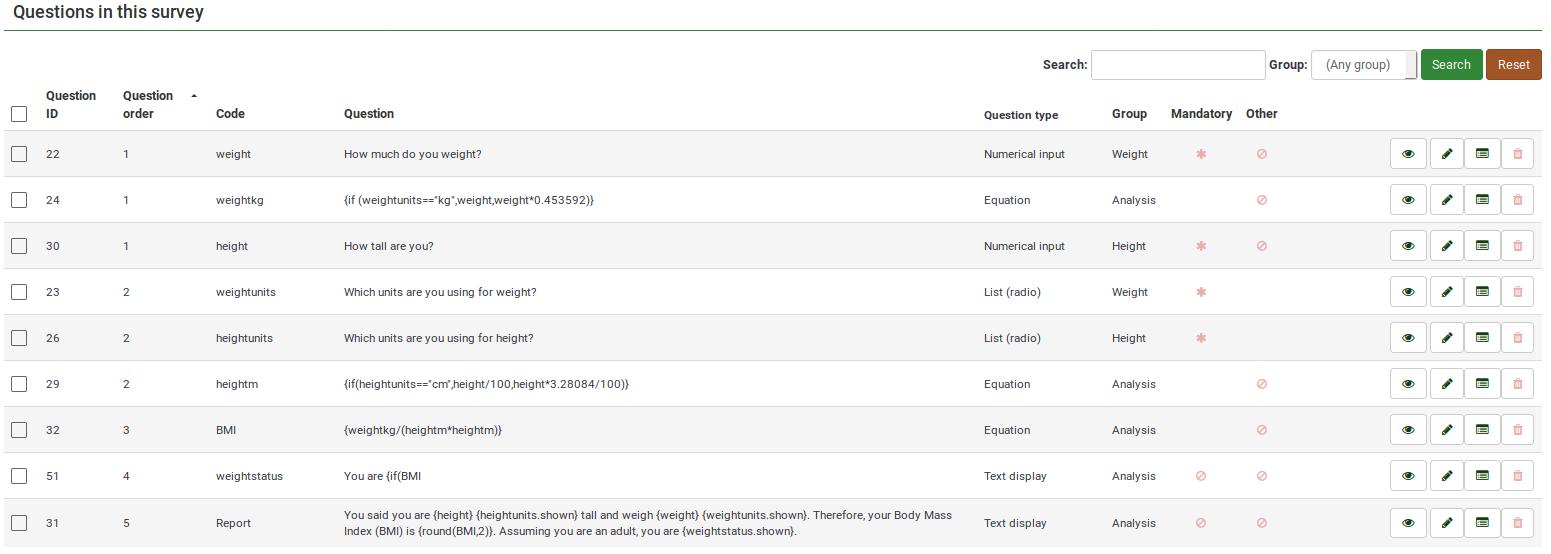Click the Reset button

tap(1513, 65)
